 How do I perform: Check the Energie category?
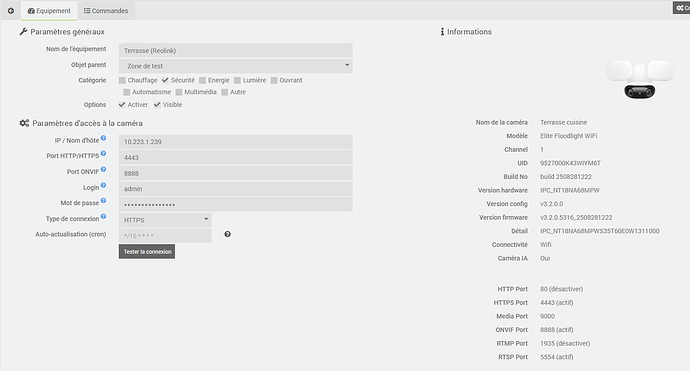pos(202,80)
